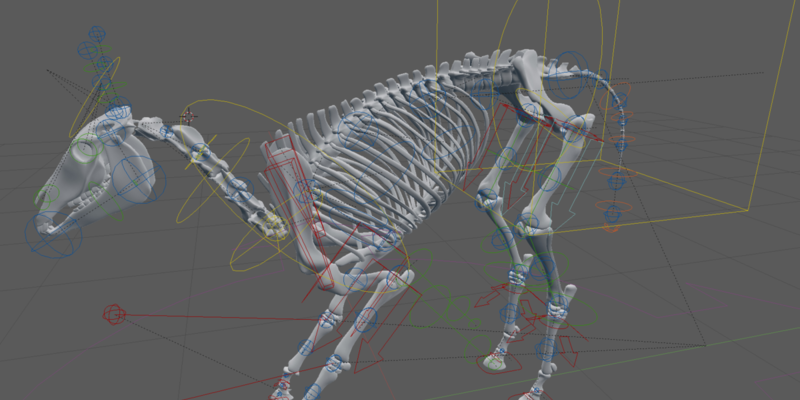Select the large blue jaw circle control
The width and height of the screenshot is (800, 400).
click(139, 180)
